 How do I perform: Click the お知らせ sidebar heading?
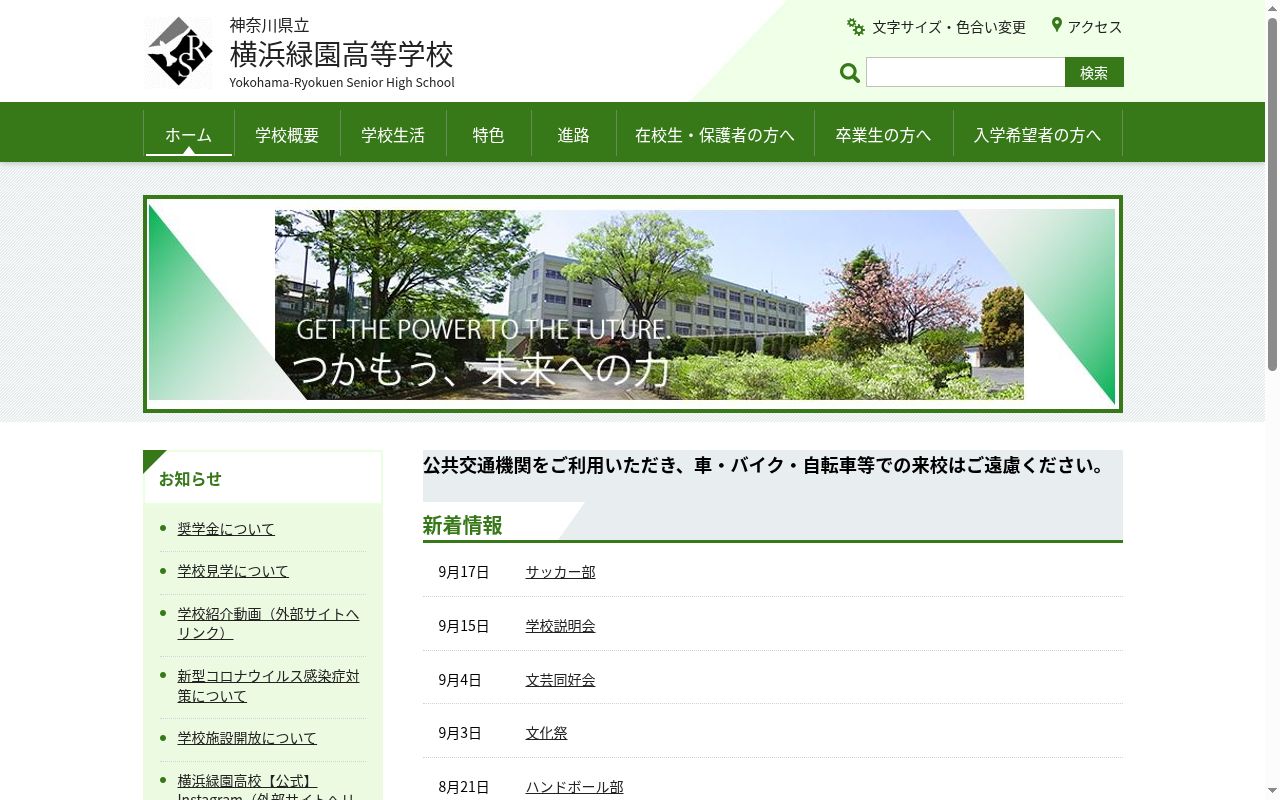point(190,478)
